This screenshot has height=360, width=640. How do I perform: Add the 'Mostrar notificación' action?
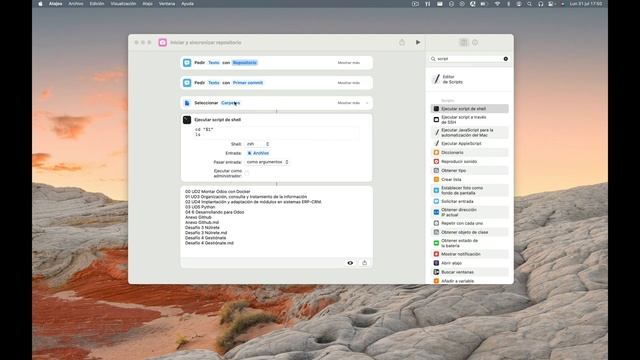pyautogui.click(x=469, y=254)
